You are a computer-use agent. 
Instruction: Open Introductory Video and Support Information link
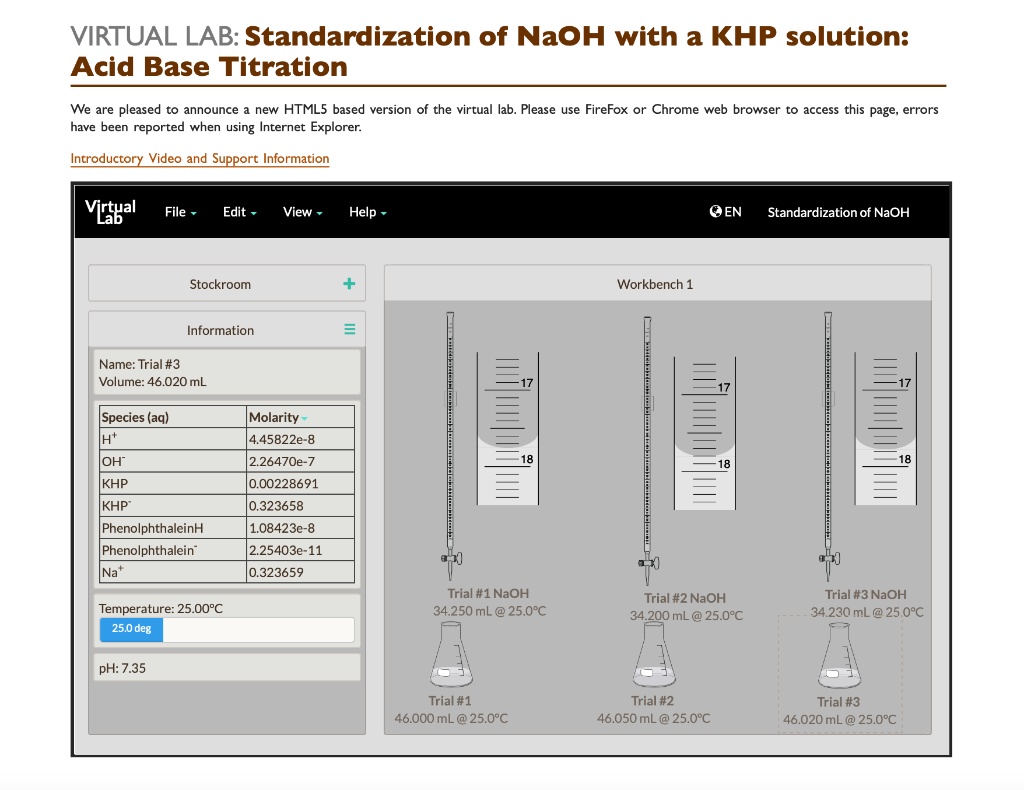[x=200, y=158]
